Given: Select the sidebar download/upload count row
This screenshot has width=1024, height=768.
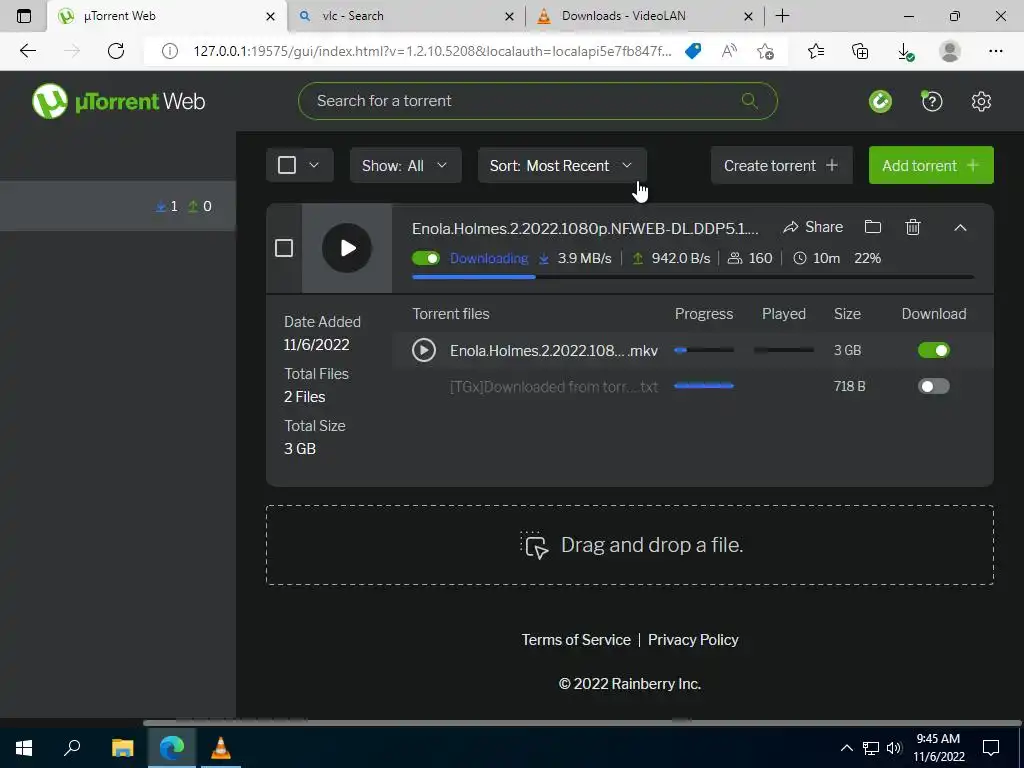Looking at the screenshot, I should pos(118,206).
